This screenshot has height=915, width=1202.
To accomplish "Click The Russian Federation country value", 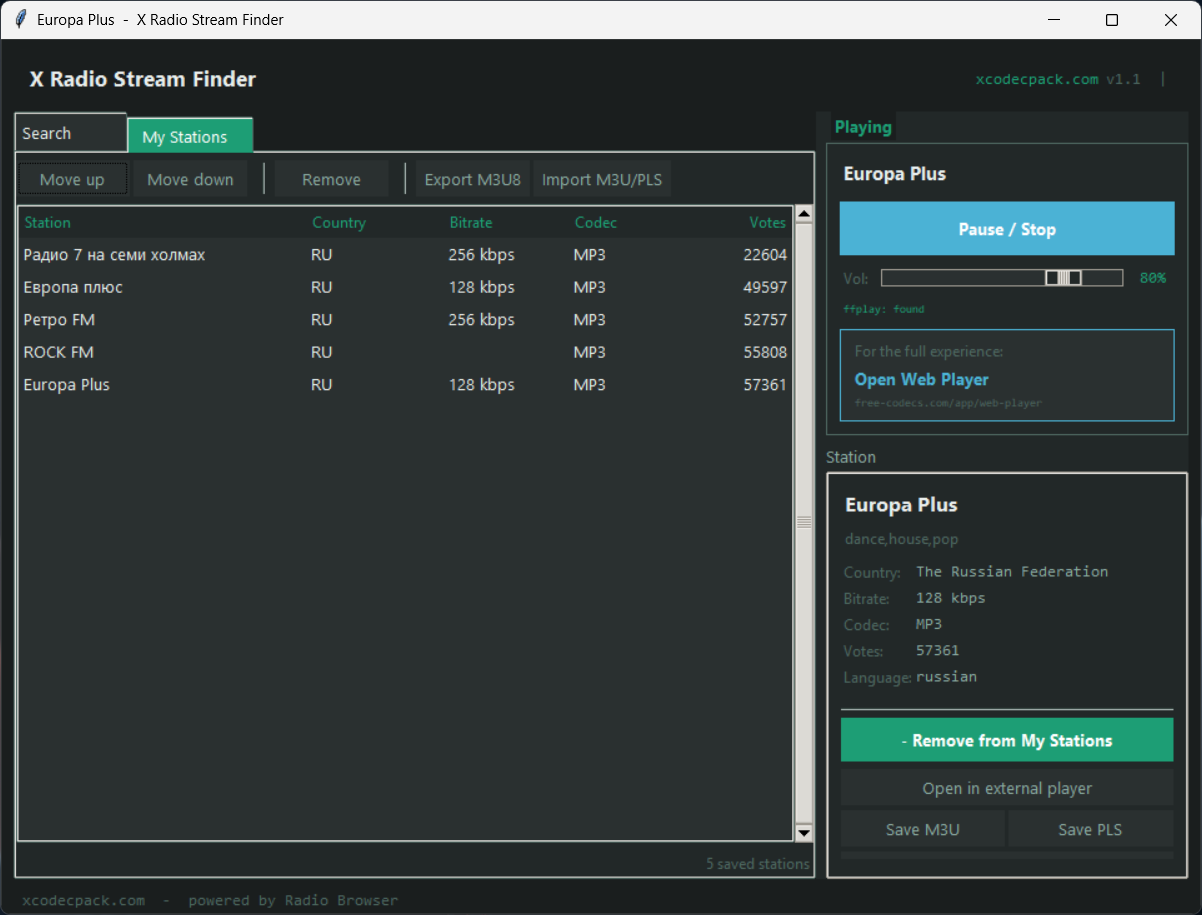I will click(1012, 572).
